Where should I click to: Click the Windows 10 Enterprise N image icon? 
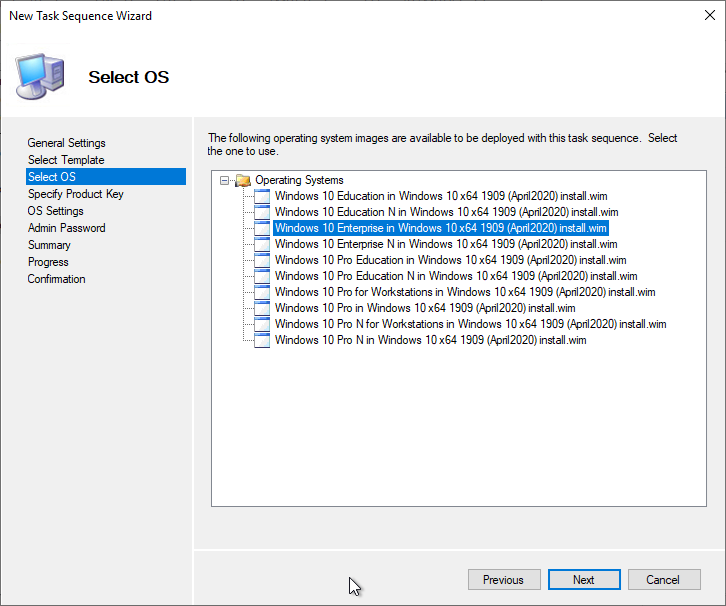coord(262,244)
